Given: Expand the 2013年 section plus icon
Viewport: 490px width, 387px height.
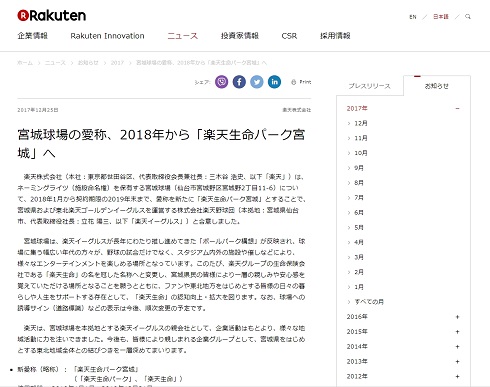Looking at the screenshot, I should point(457,362).
